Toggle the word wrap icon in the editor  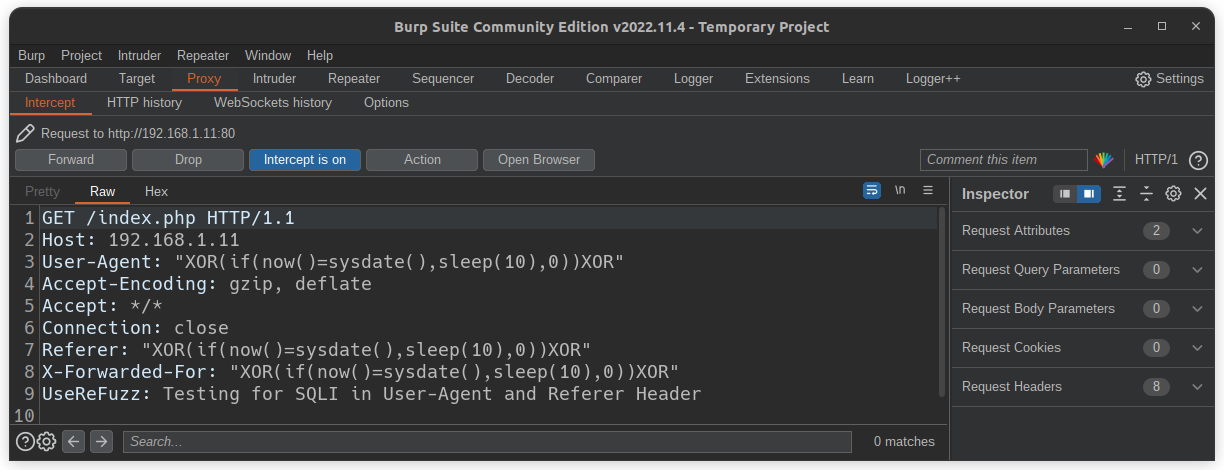pos(872,191)
